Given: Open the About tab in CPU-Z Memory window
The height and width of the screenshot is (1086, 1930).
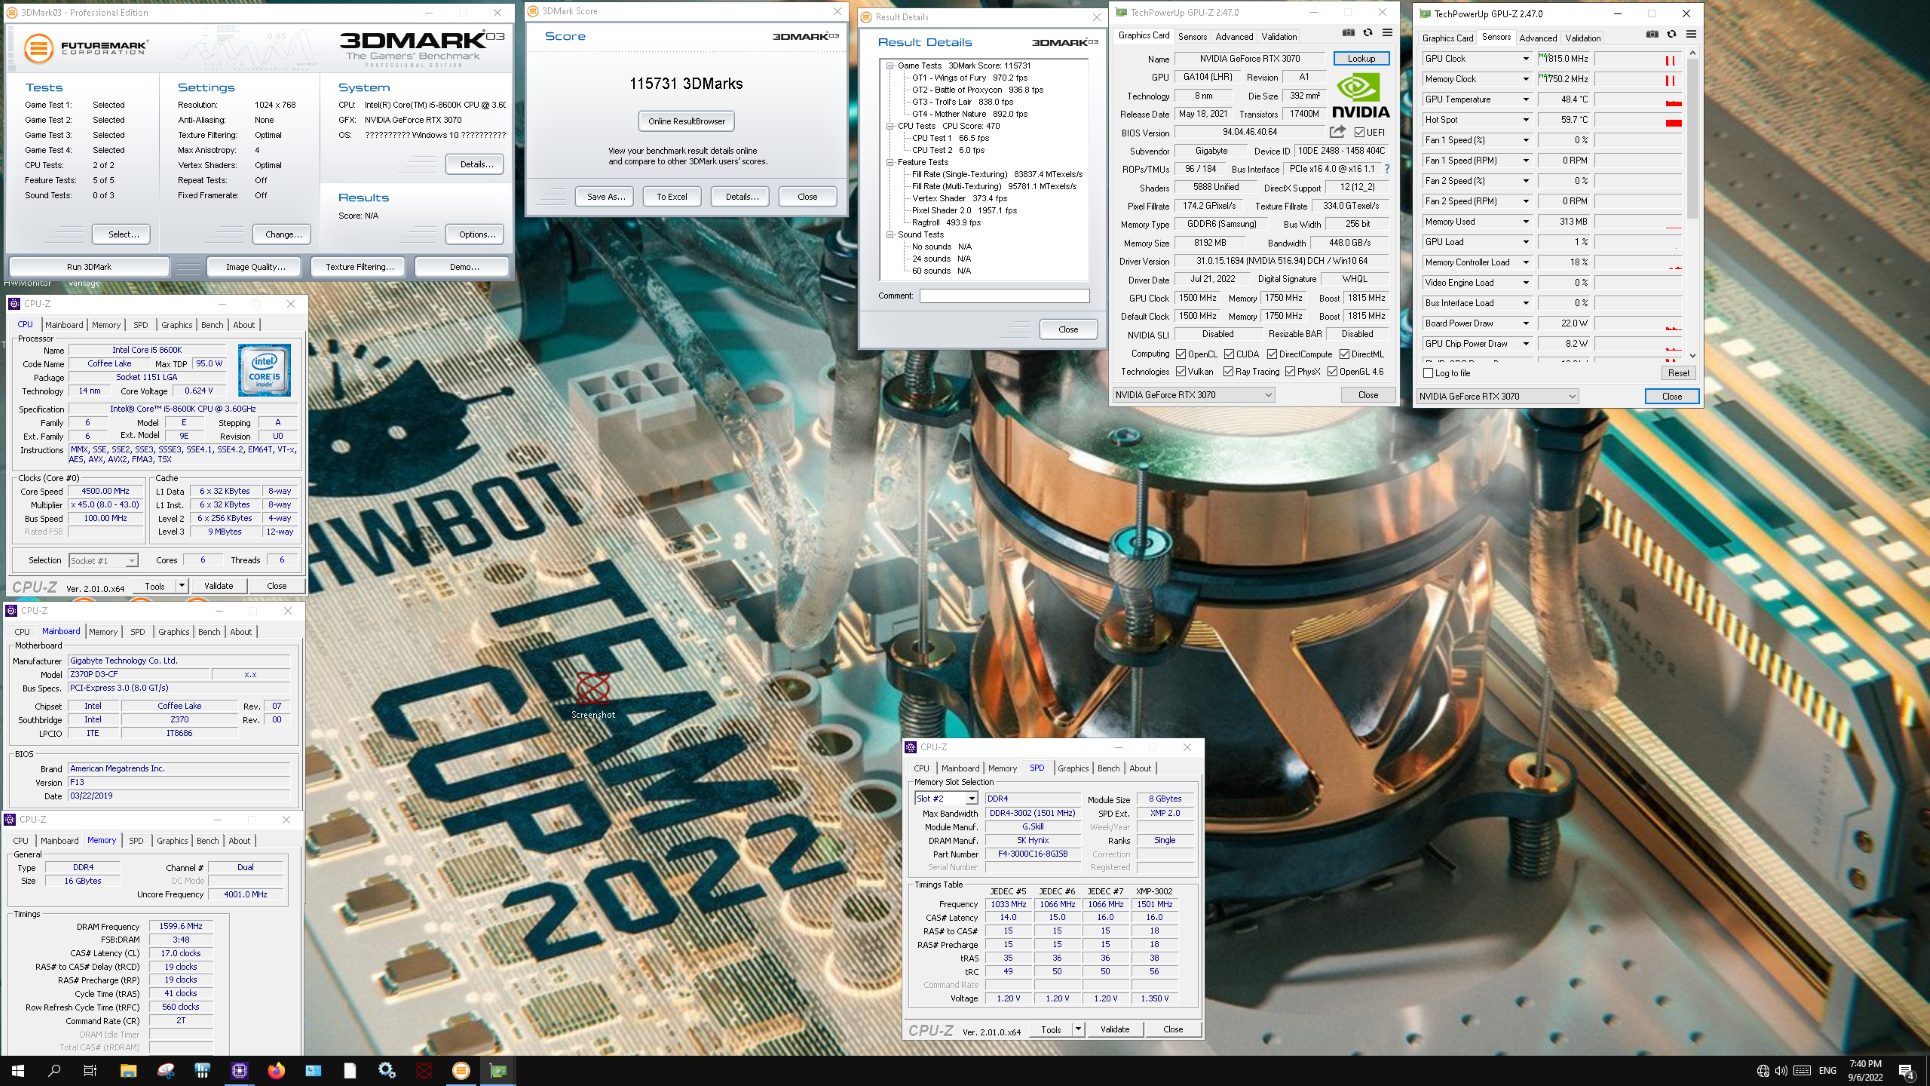Looking at the screenshot, I should [240, 841].
